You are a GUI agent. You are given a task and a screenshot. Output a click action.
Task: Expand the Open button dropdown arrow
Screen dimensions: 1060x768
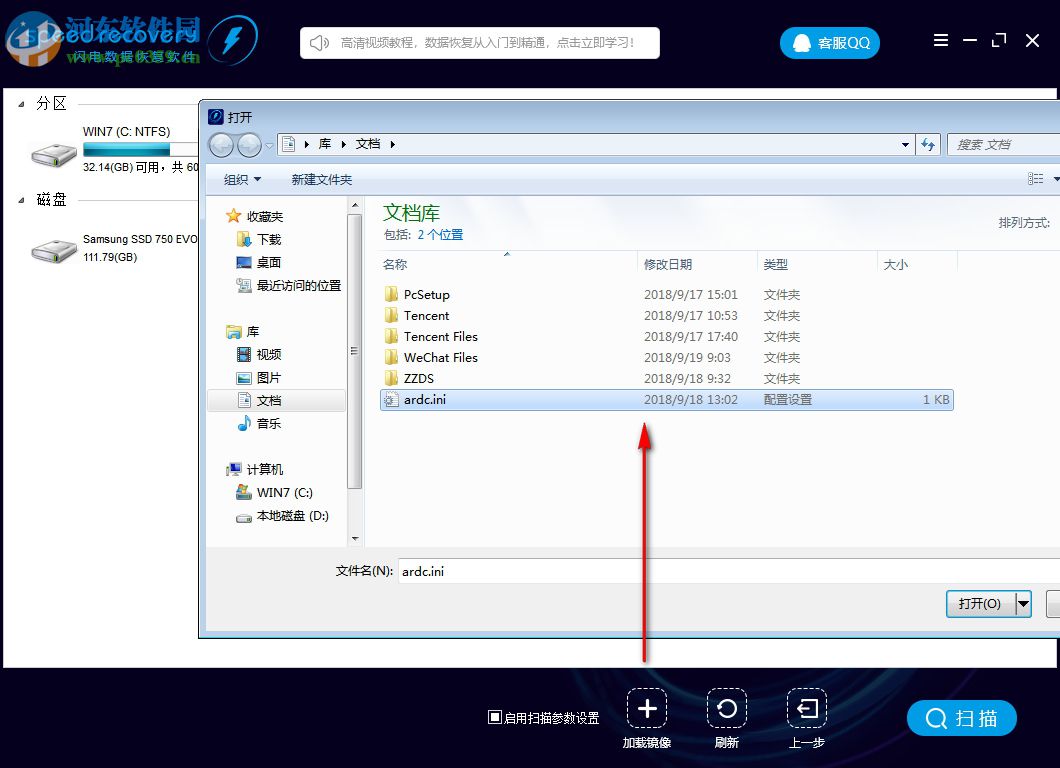tap(1023, 604)
